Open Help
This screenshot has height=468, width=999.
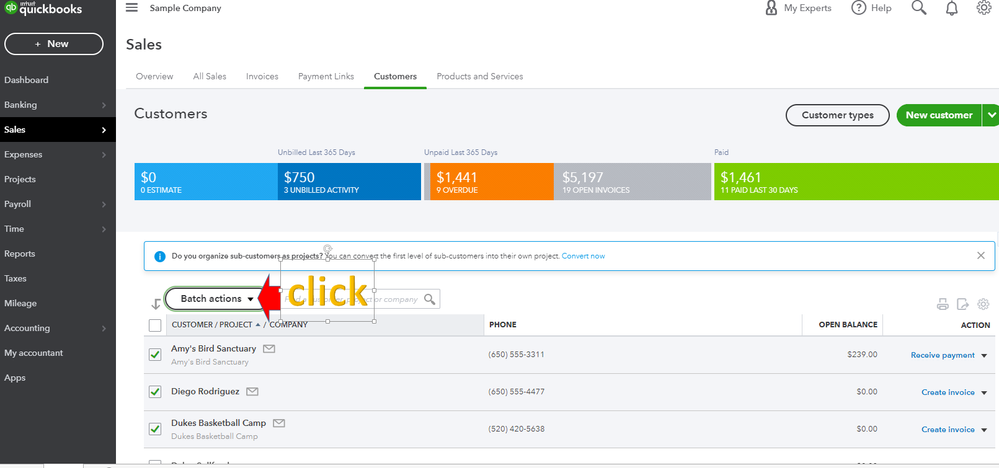coord(871,8)
